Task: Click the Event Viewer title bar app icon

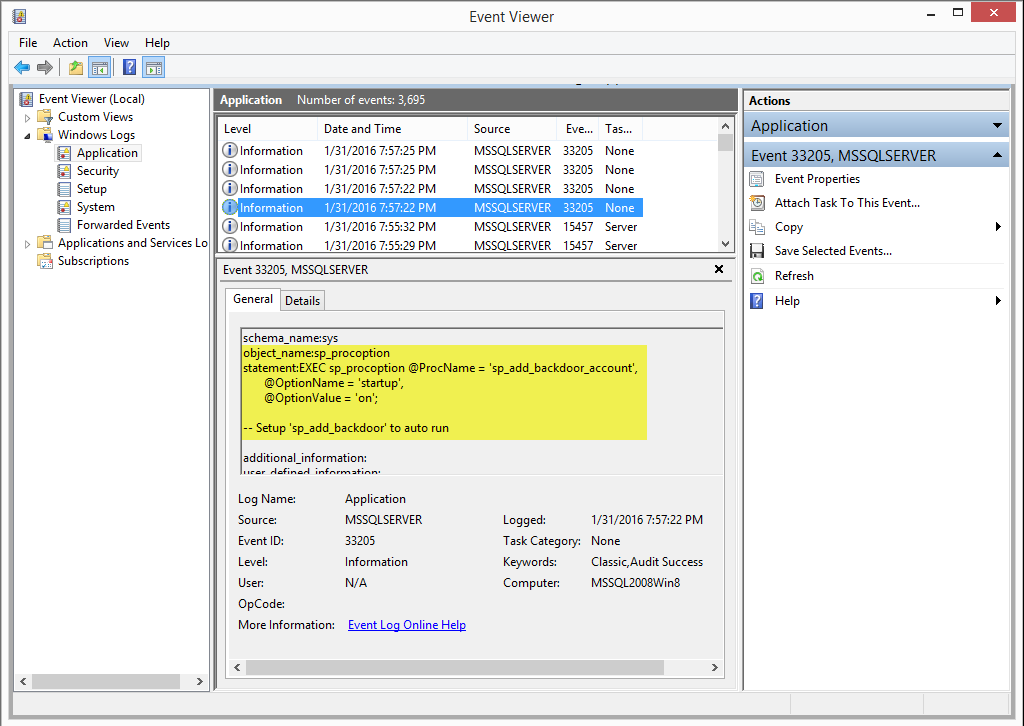Action: (20, 16)
